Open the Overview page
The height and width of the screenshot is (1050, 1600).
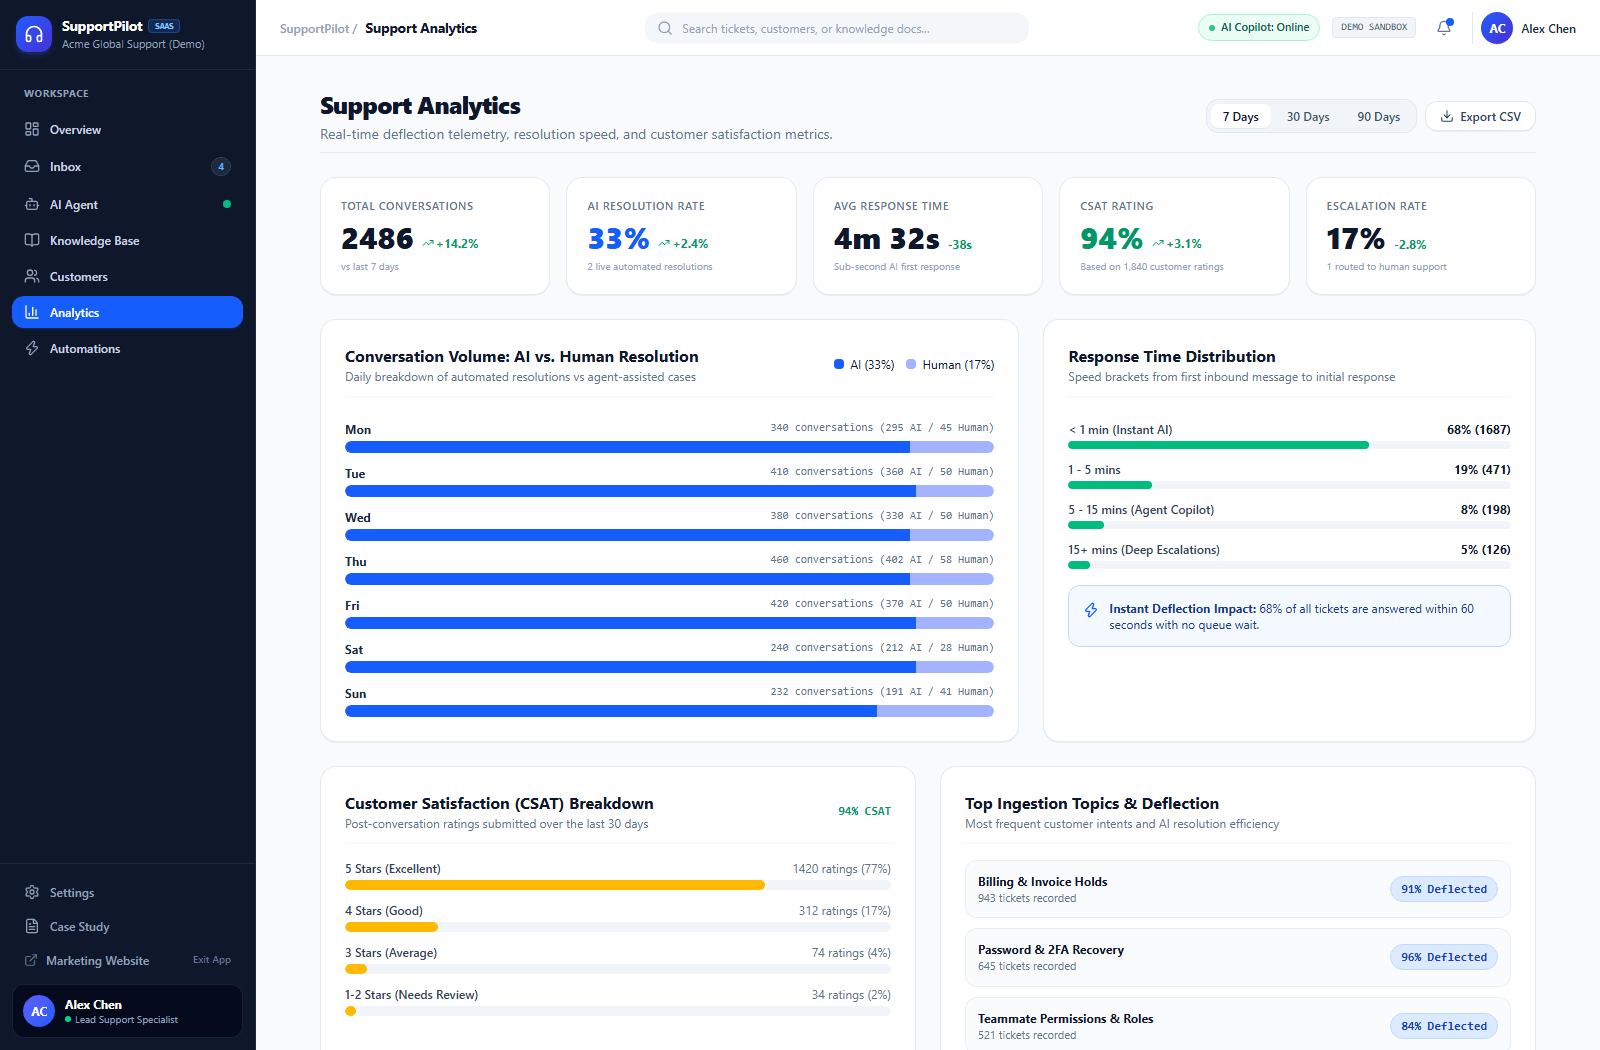click(127, 129)
